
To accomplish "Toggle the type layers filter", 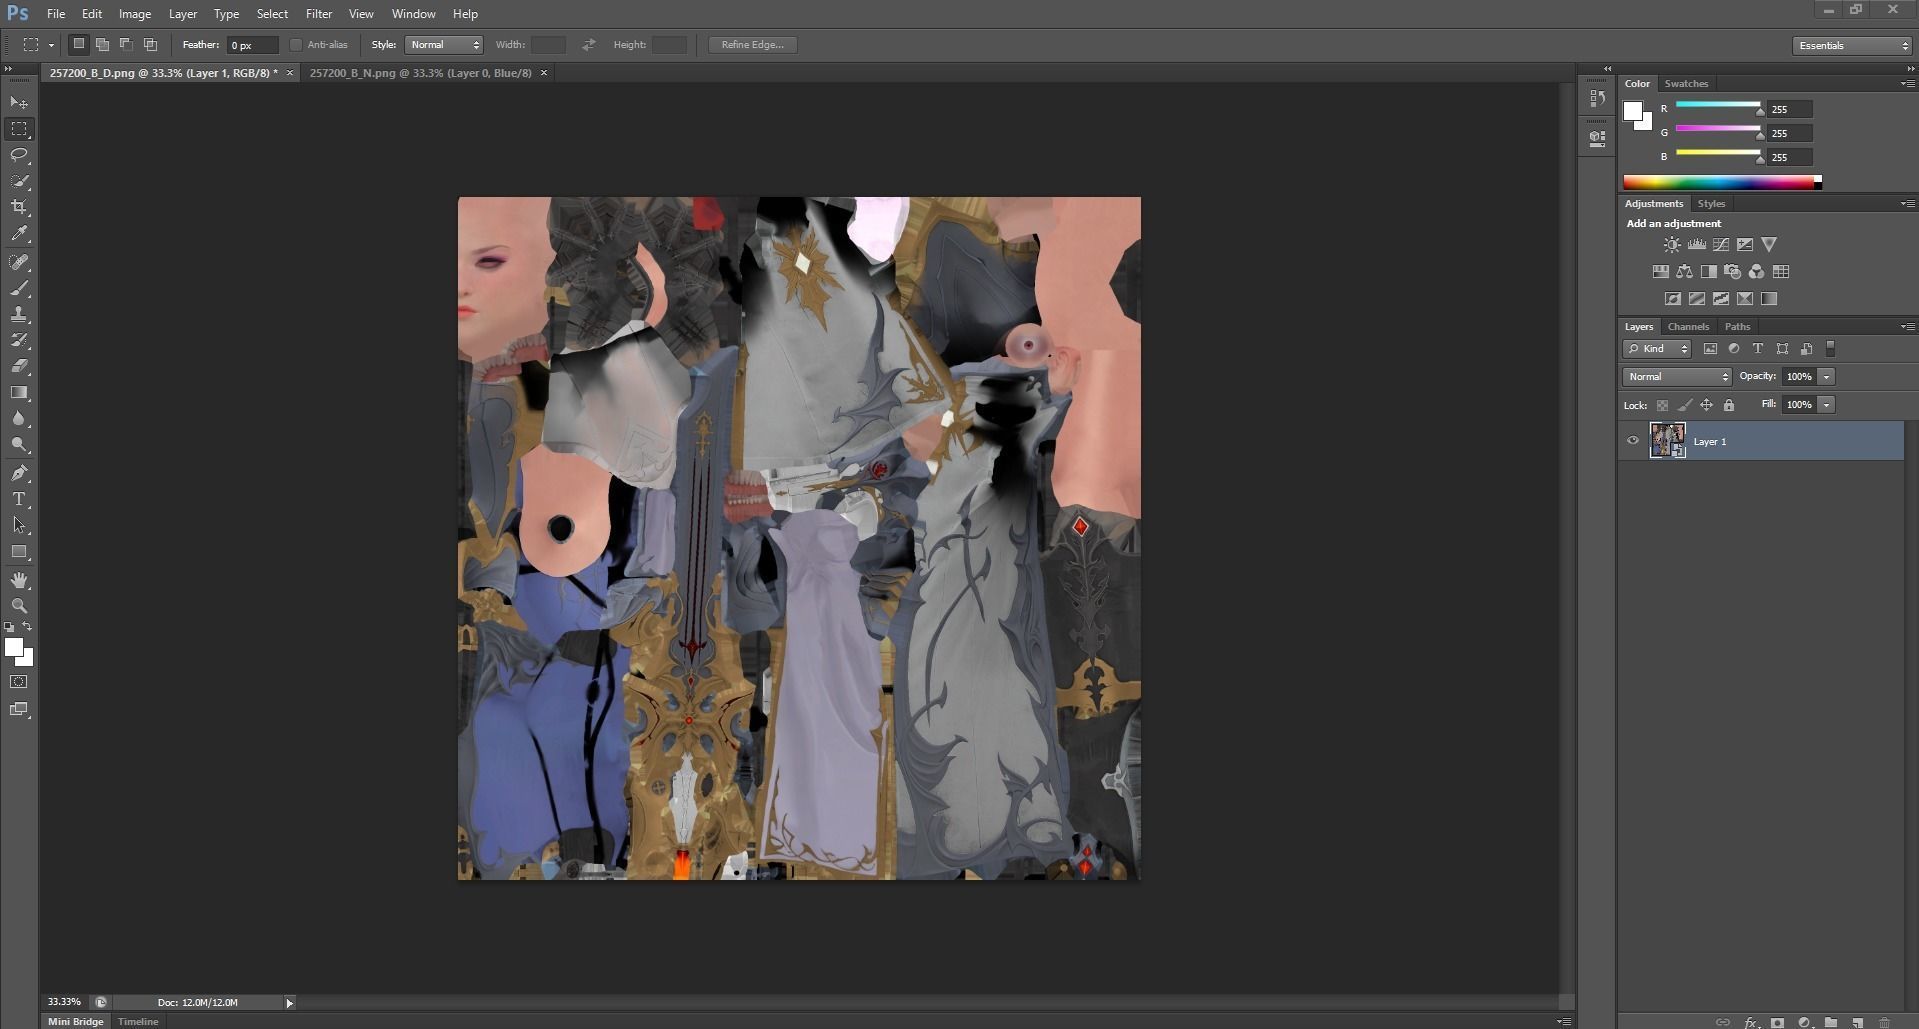I will pos(1758,349).
